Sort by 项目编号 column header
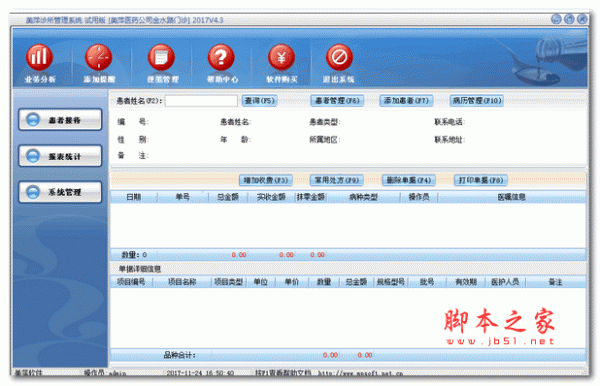 pyautogui.click(x=131, y=282)
